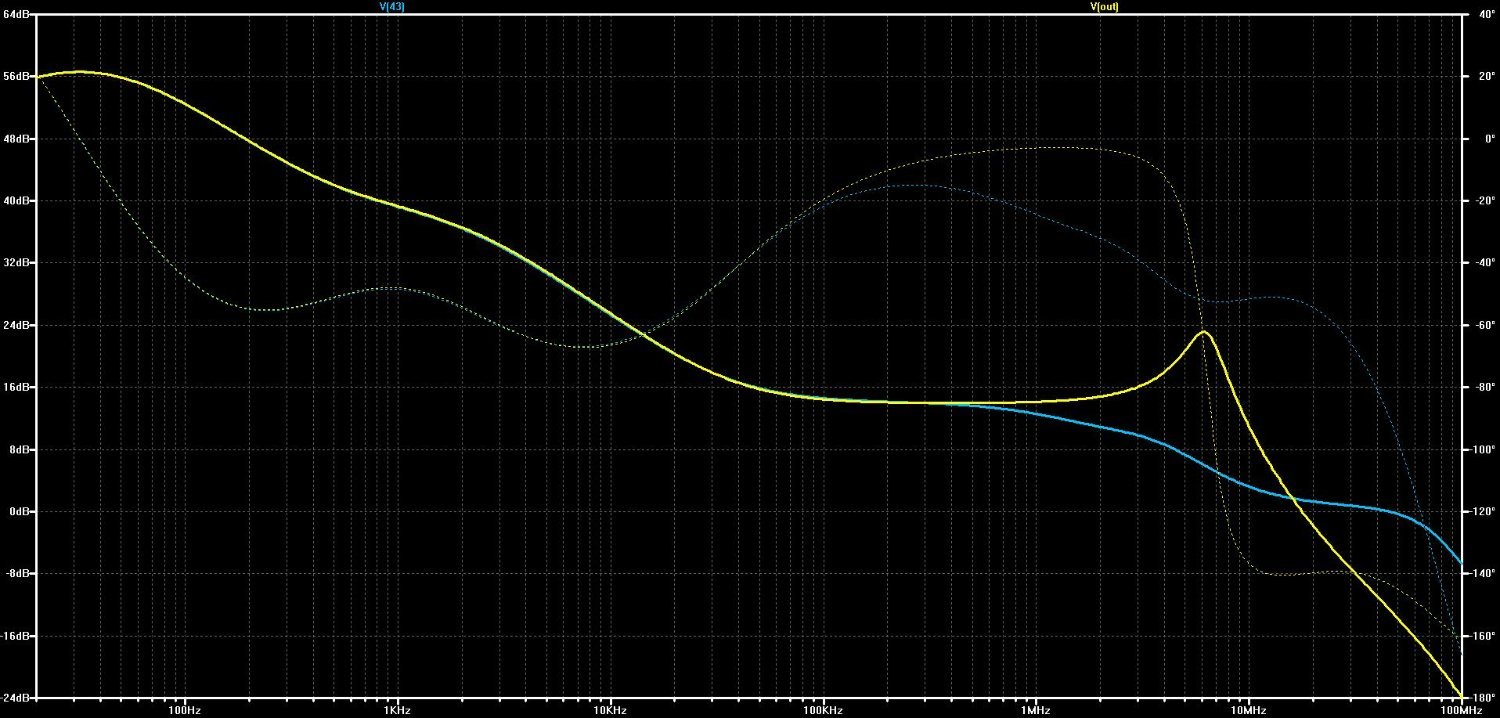Select the -180° phase axis label
Image resolution: width=1500 pixels, height=718 pixels.
[1482, 697]
